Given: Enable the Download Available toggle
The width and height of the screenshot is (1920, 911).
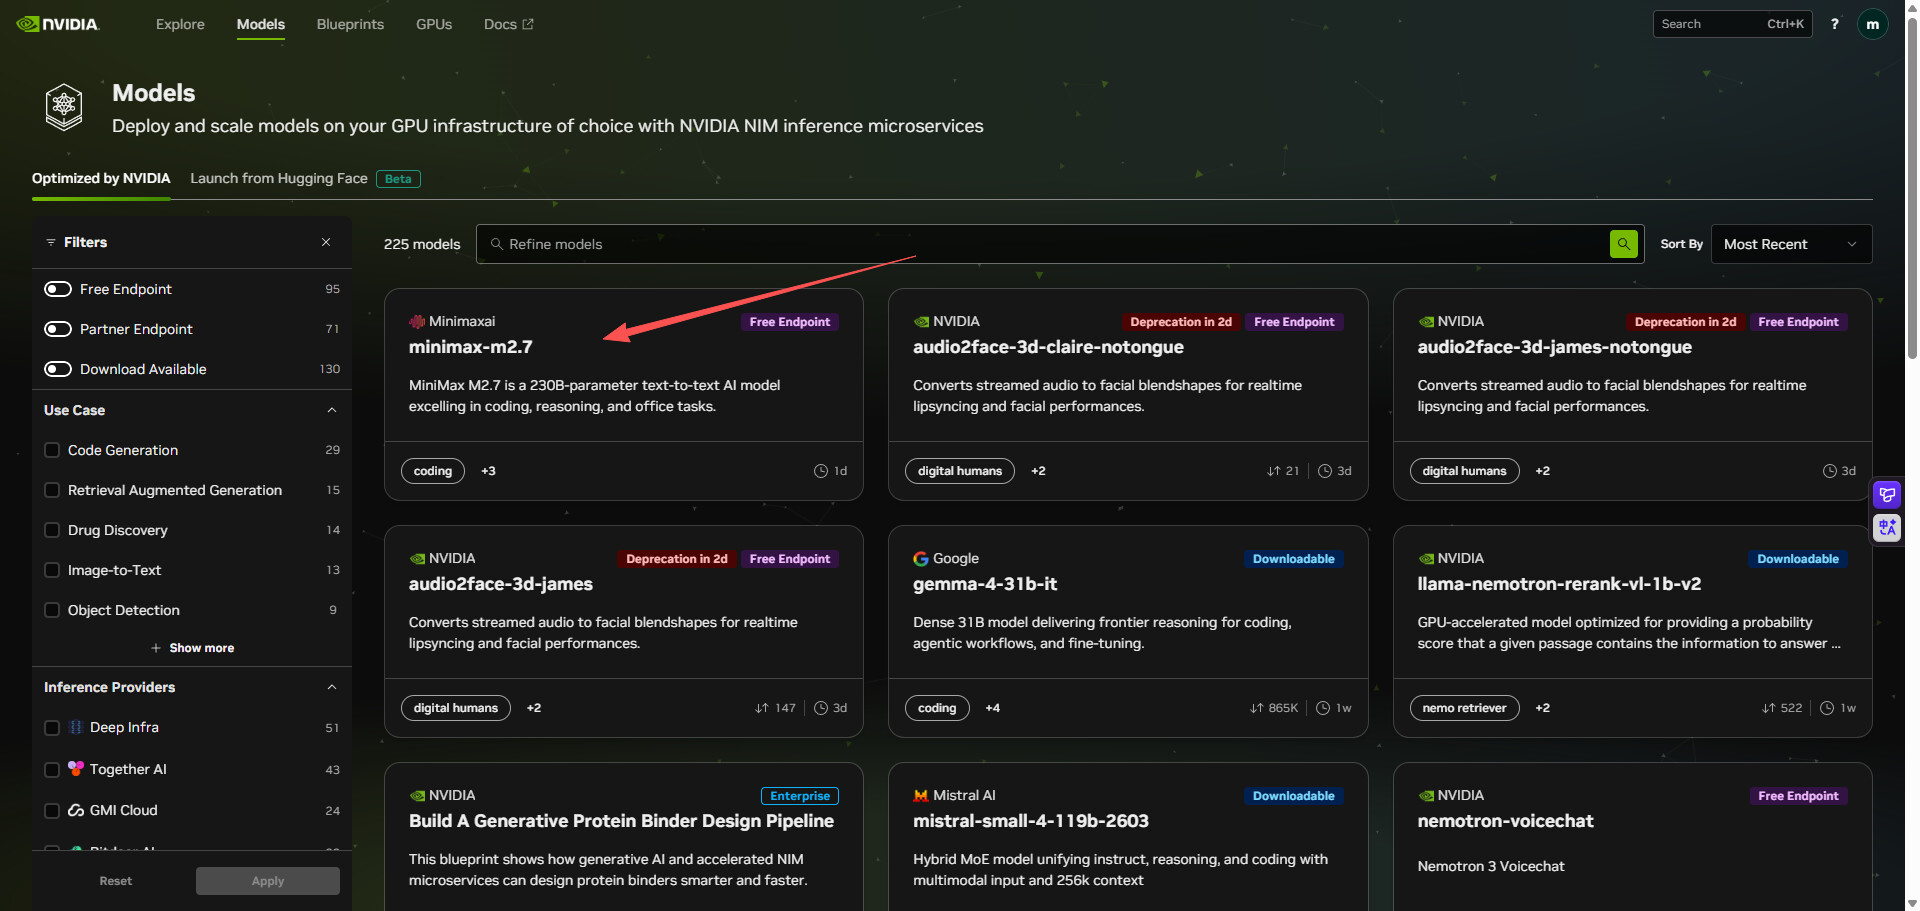Looking at the screenshot, I should click(58, 369).
